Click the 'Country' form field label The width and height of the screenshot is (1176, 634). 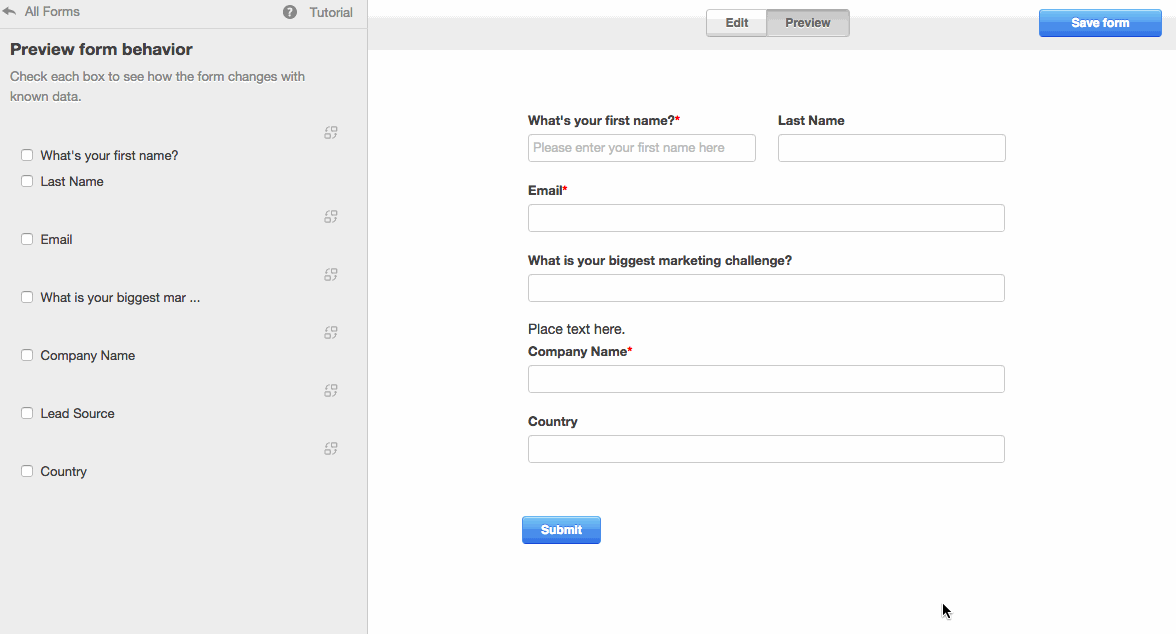pos(553,422)
